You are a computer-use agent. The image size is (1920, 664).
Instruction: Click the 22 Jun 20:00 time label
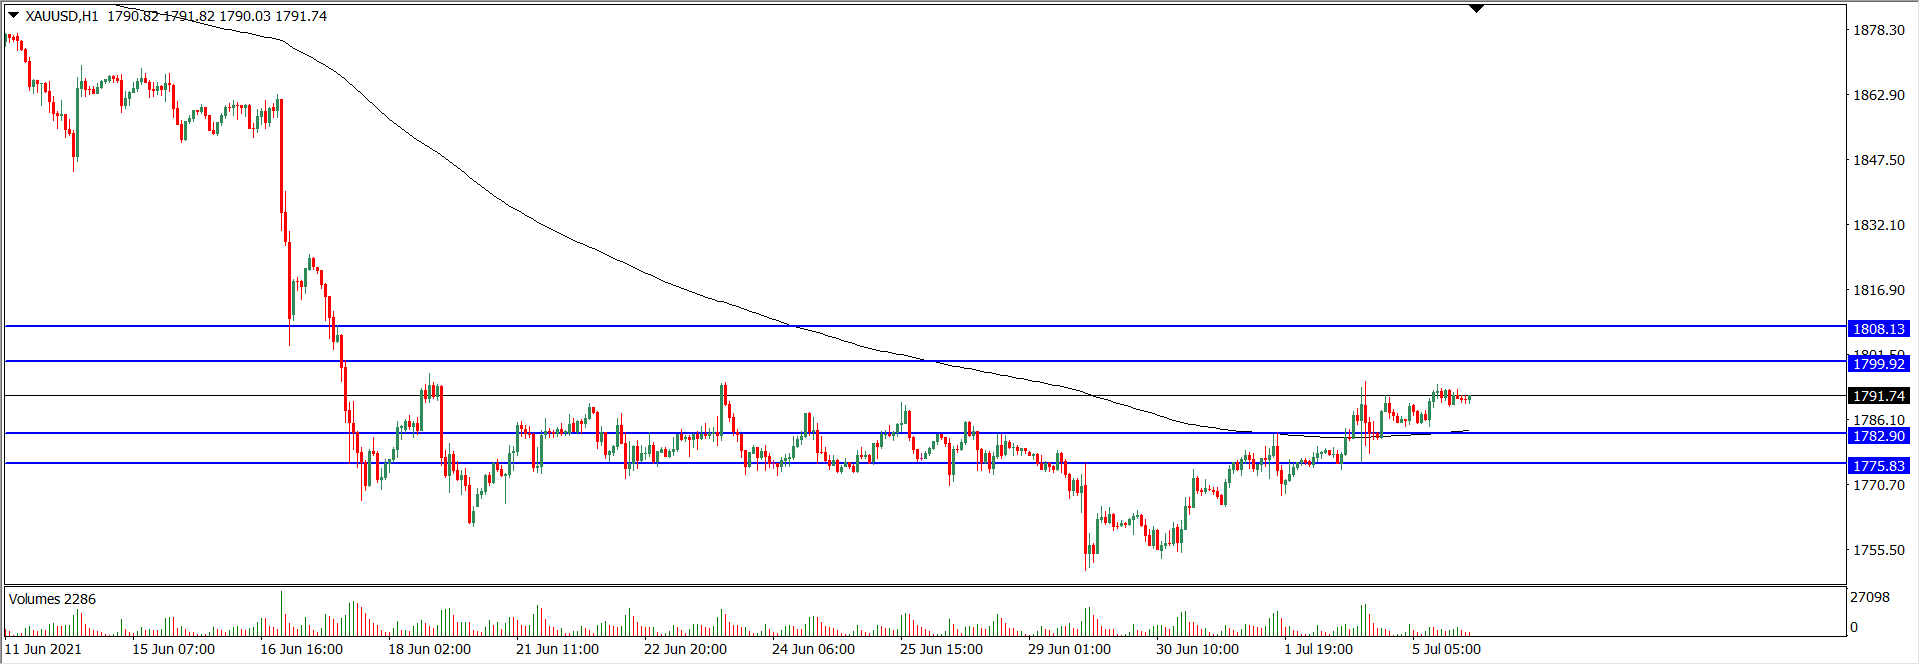coord(686,649)
